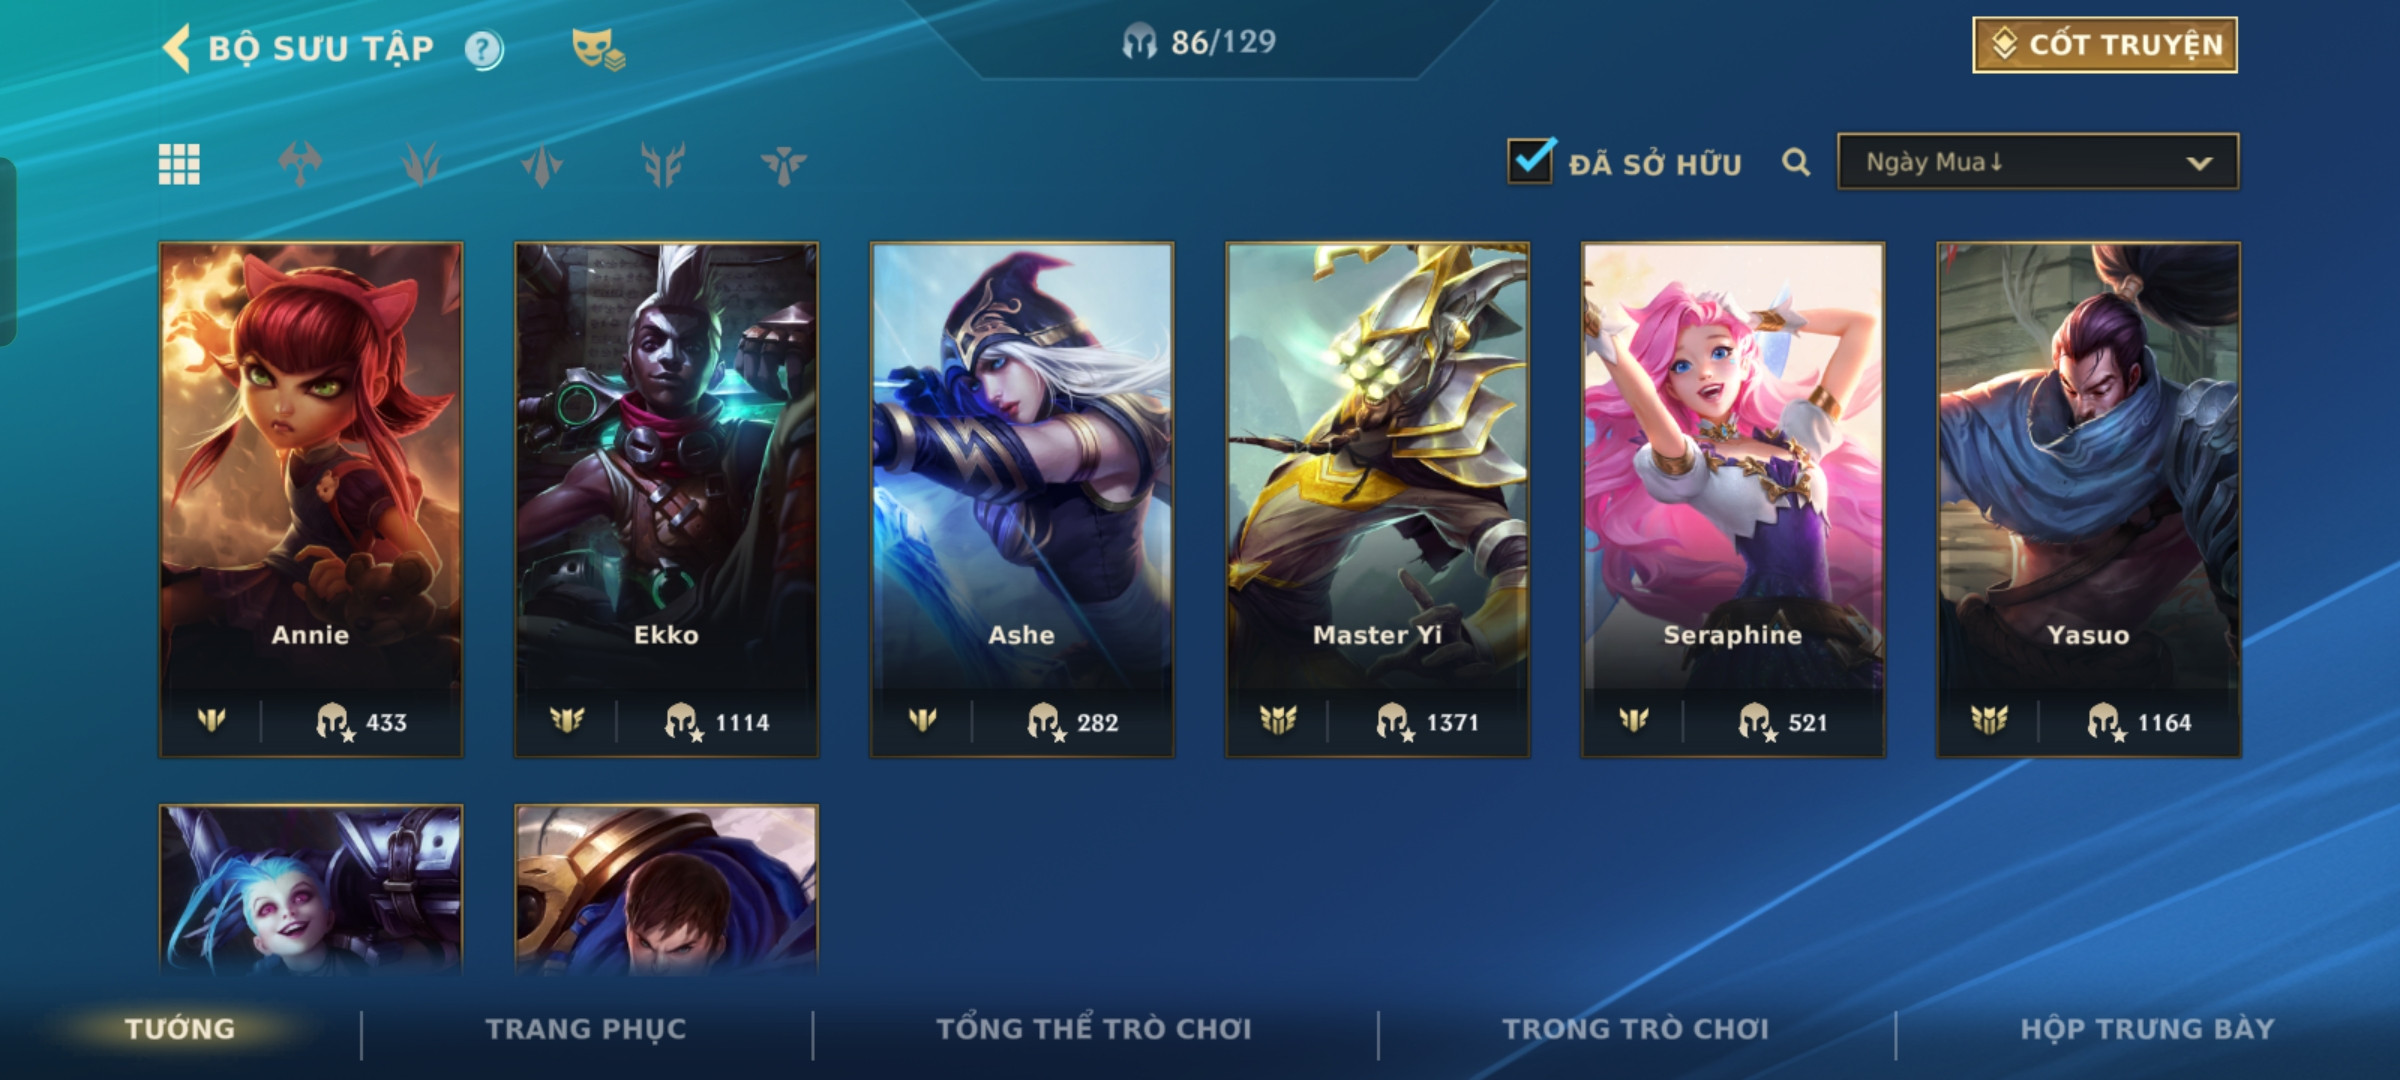Select the all-champions grid filter icon
The image size is (2400, 1080).
(x=179, y=164)
